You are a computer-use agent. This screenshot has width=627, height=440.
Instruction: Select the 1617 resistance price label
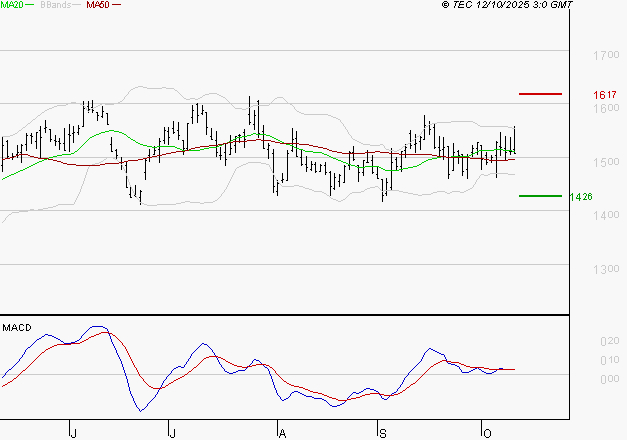pyautogui.click(x=603, y=95)
